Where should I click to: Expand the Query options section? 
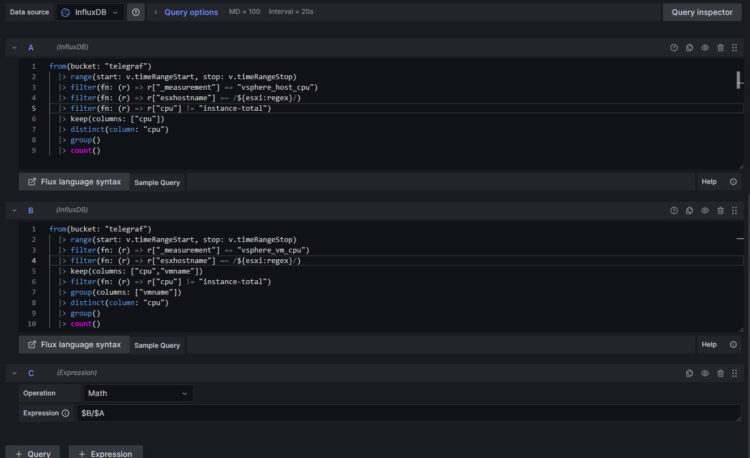click(190, 12)
